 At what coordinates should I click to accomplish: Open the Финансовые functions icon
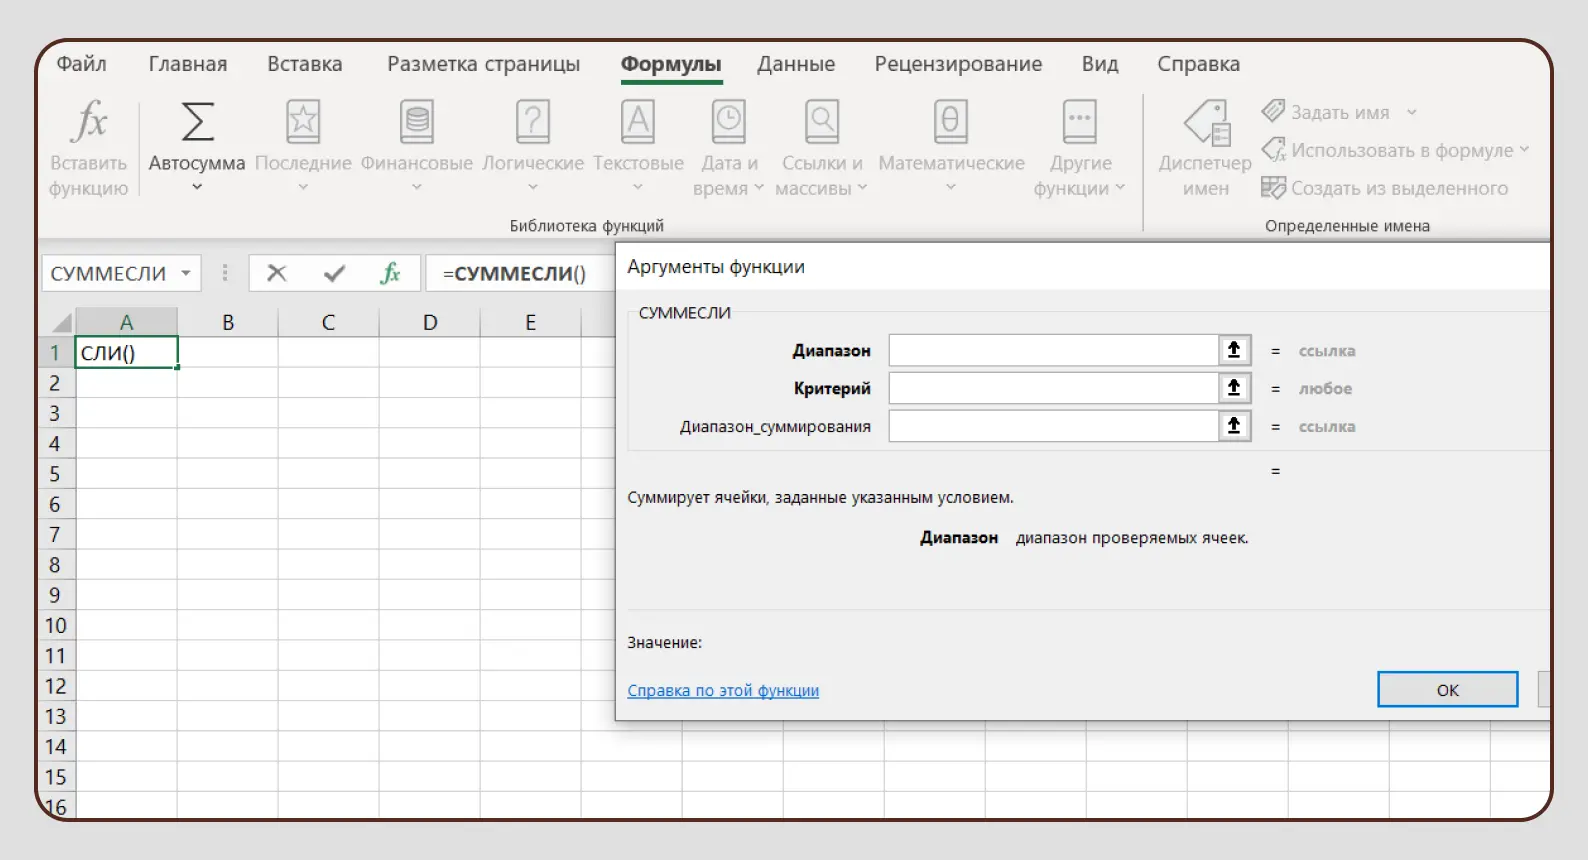click(417, 122)
